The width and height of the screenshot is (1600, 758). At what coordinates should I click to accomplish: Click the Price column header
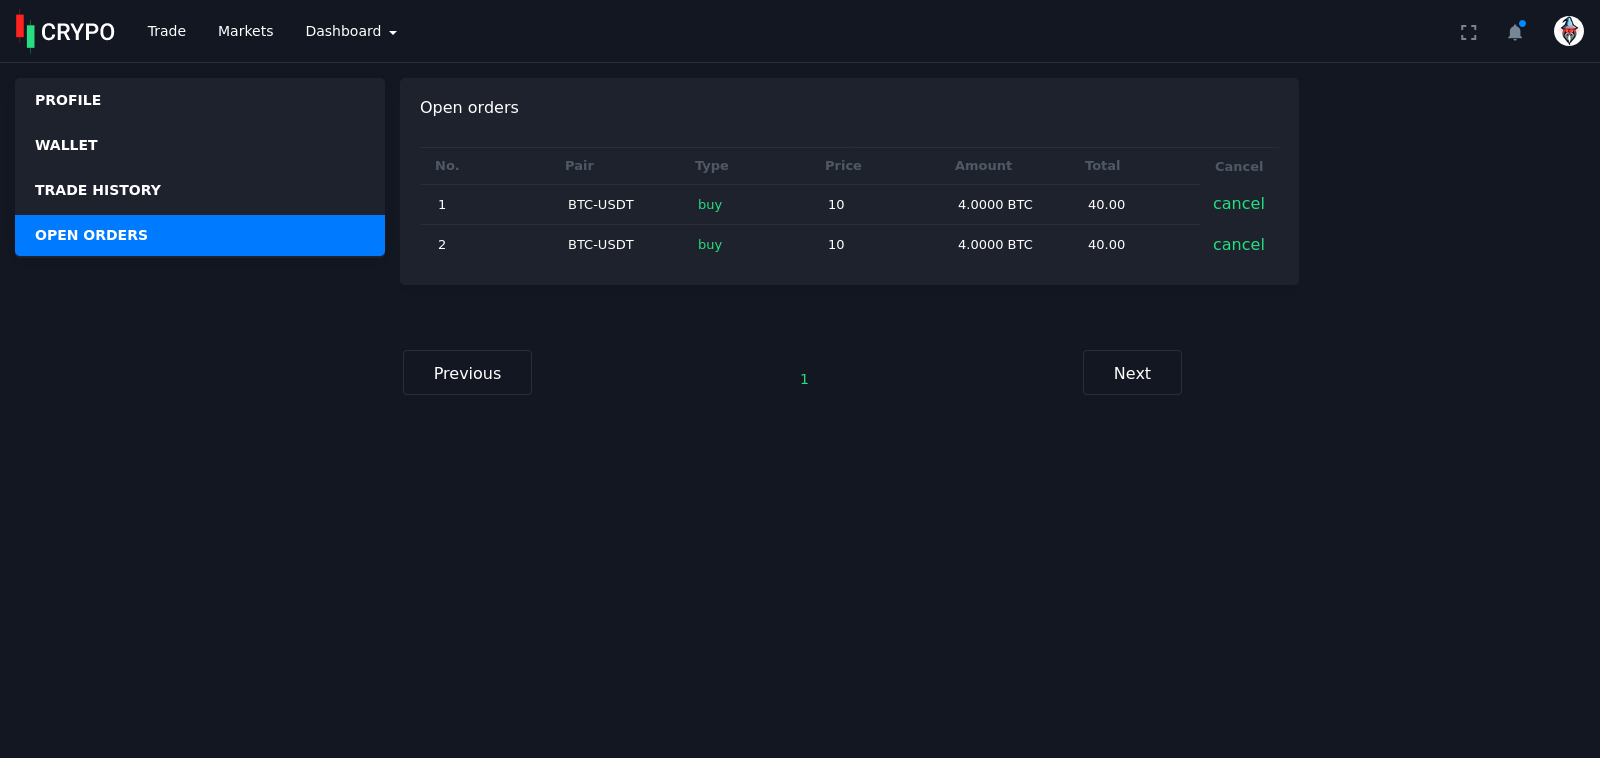(x=843, y=166)
